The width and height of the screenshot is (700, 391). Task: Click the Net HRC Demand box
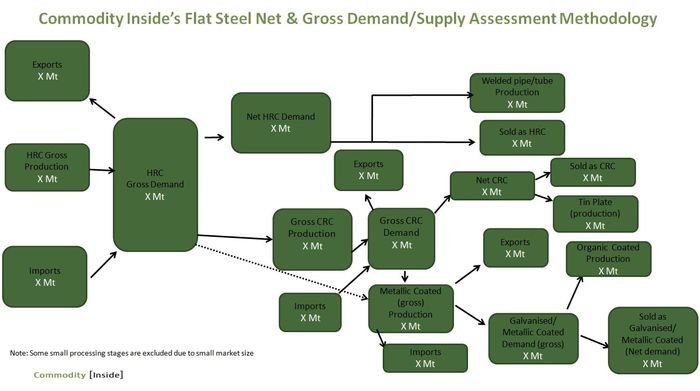click(281, 123)
